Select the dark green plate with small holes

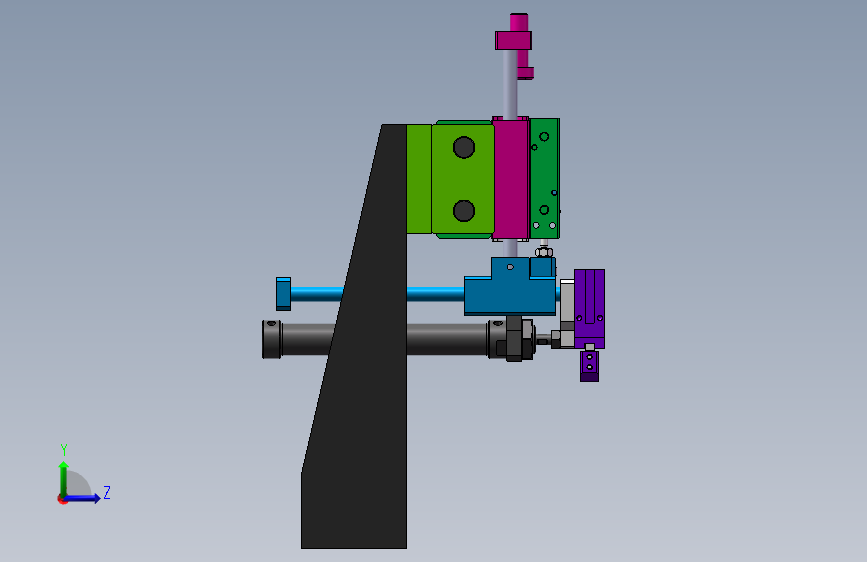click(545, 178)
